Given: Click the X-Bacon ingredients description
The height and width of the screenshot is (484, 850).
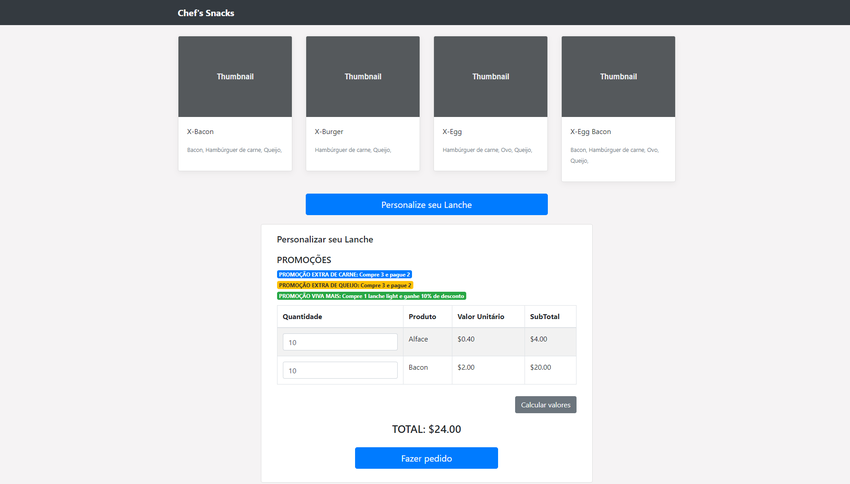Looking at the screenshot, I should coord(234,150).
